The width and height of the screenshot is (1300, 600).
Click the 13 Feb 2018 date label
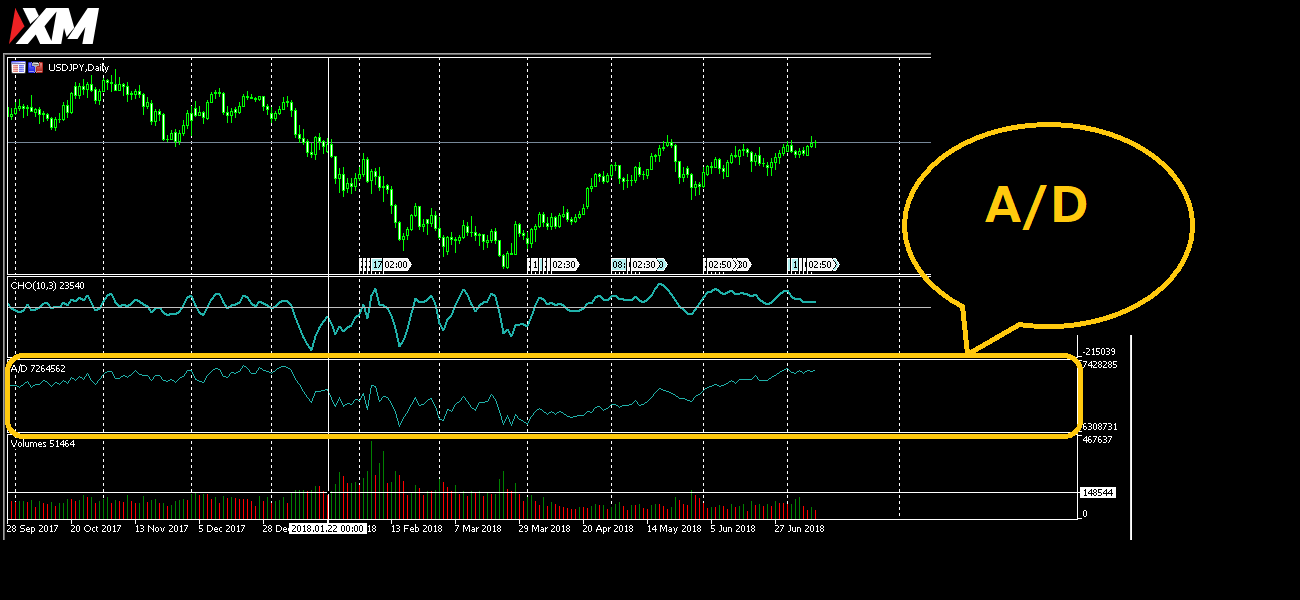415,528
